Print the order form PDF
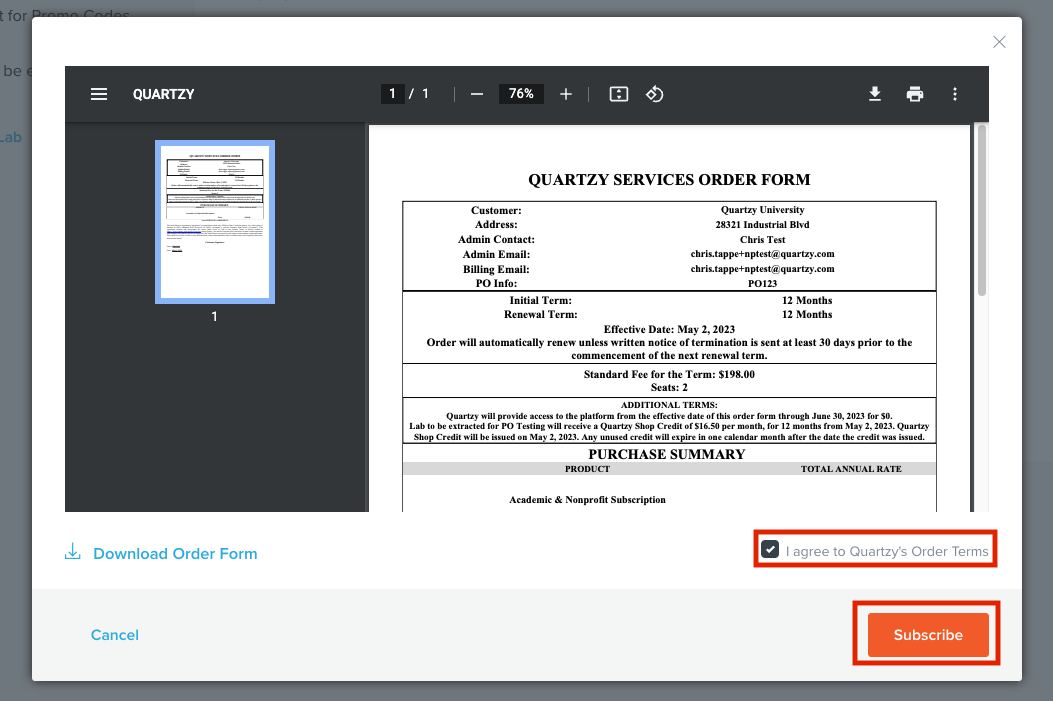Image resolution: width=1053 pixels, height=701 pixels. click(915, 94)
